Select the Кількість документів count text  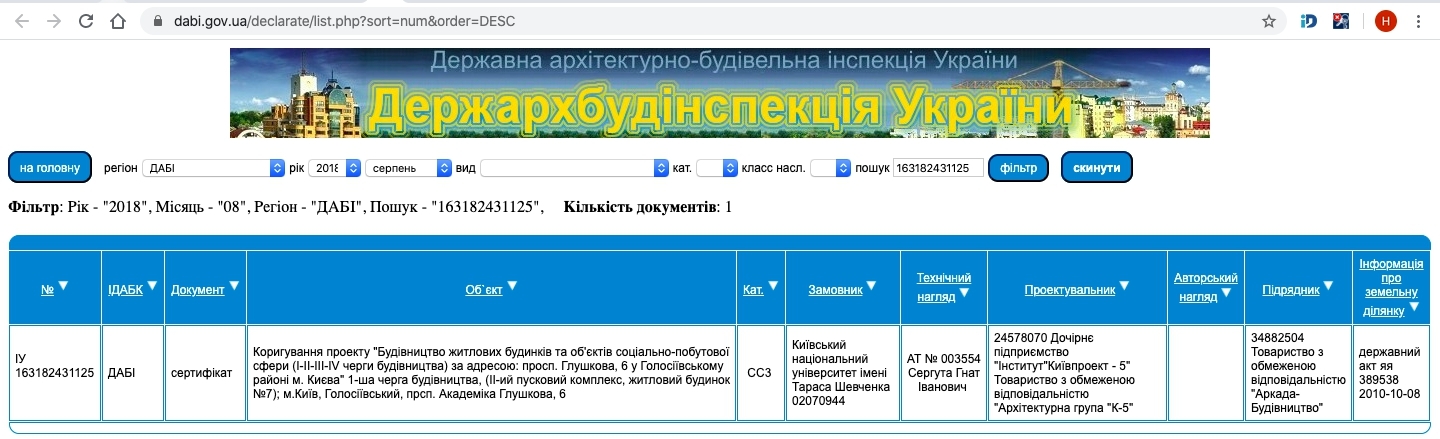tap(648, 207)
